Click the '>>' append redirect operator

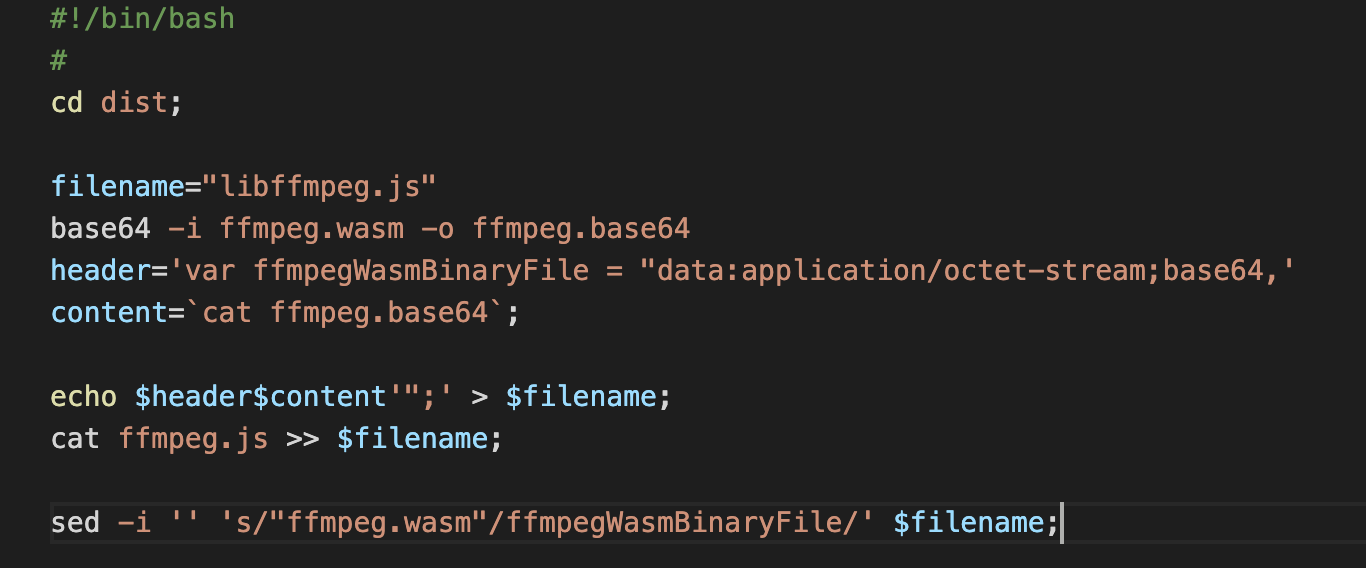click(x=302, y=438)
